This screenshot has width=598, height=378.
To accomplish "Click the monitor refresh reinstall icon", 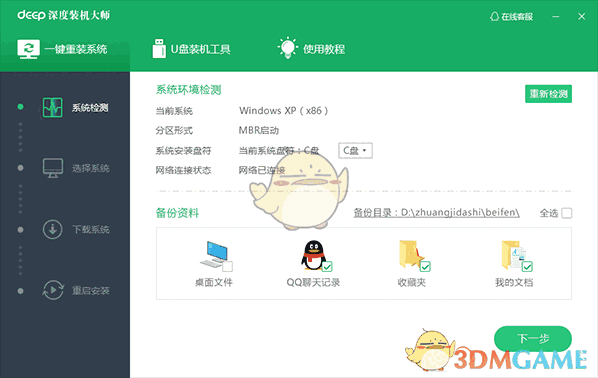I will click(x=28, y=49).
